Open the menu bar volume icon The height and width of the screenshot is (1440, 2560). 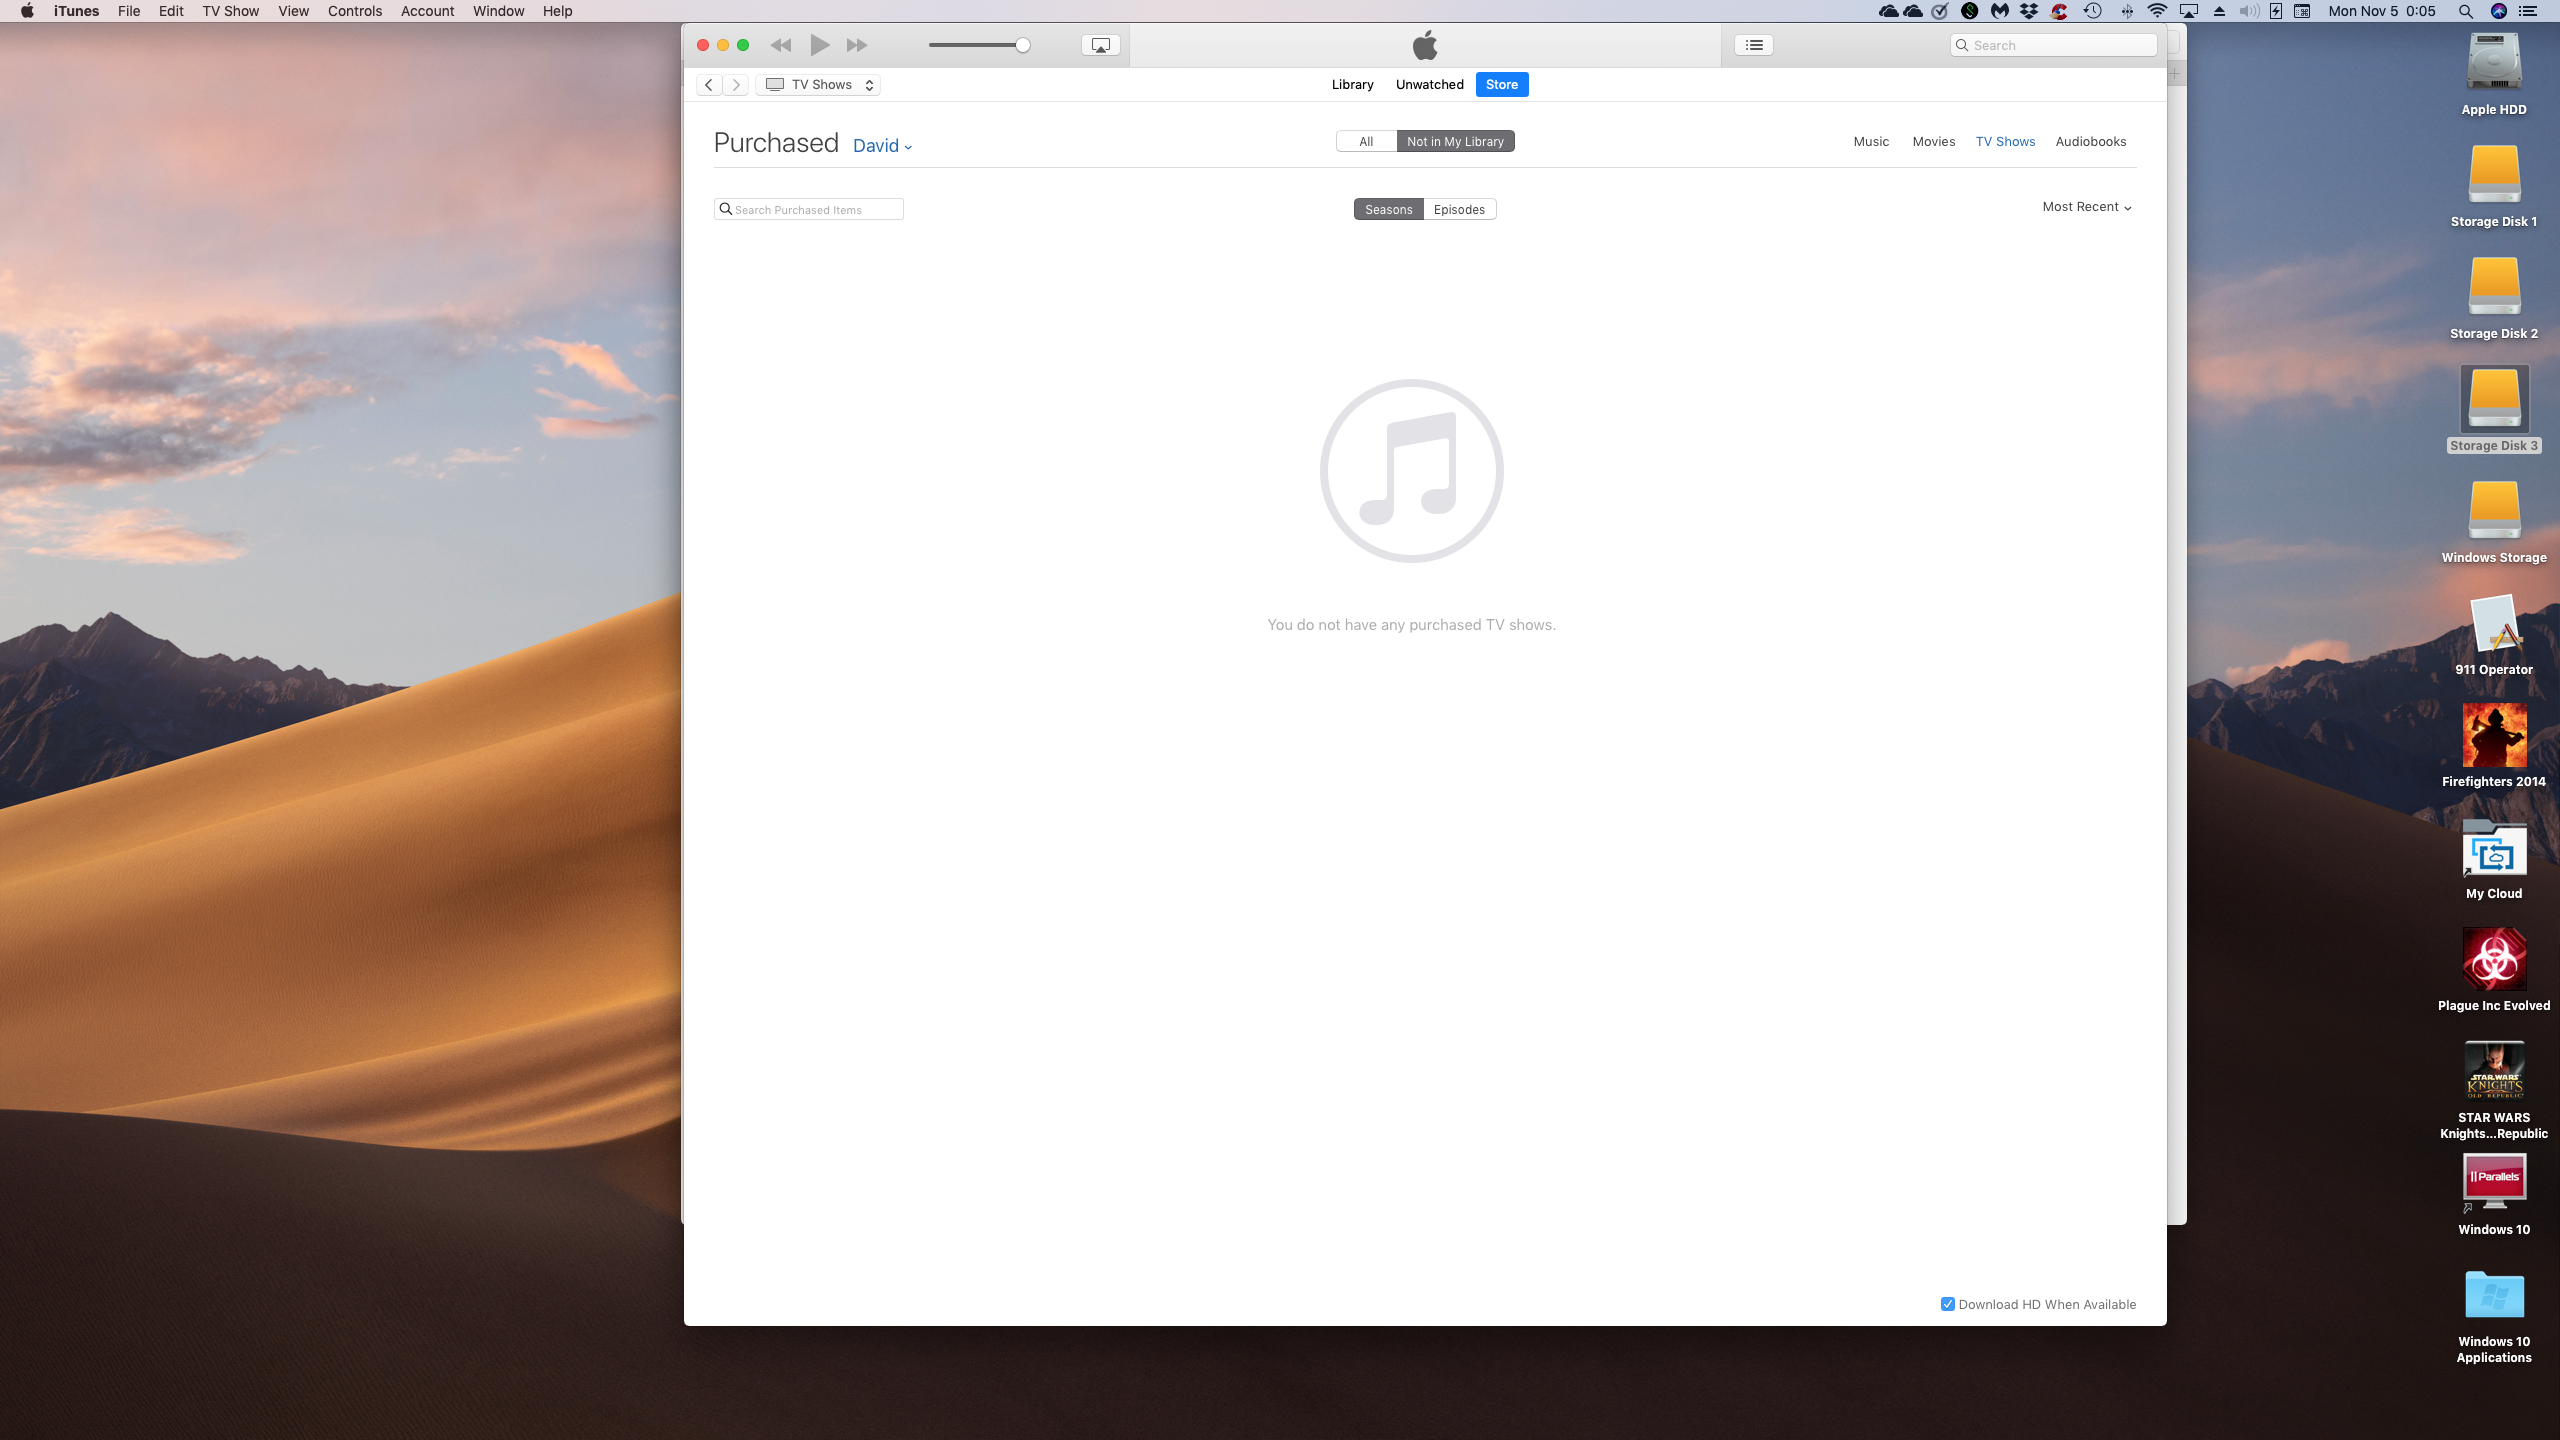(x=2249, y=11)
